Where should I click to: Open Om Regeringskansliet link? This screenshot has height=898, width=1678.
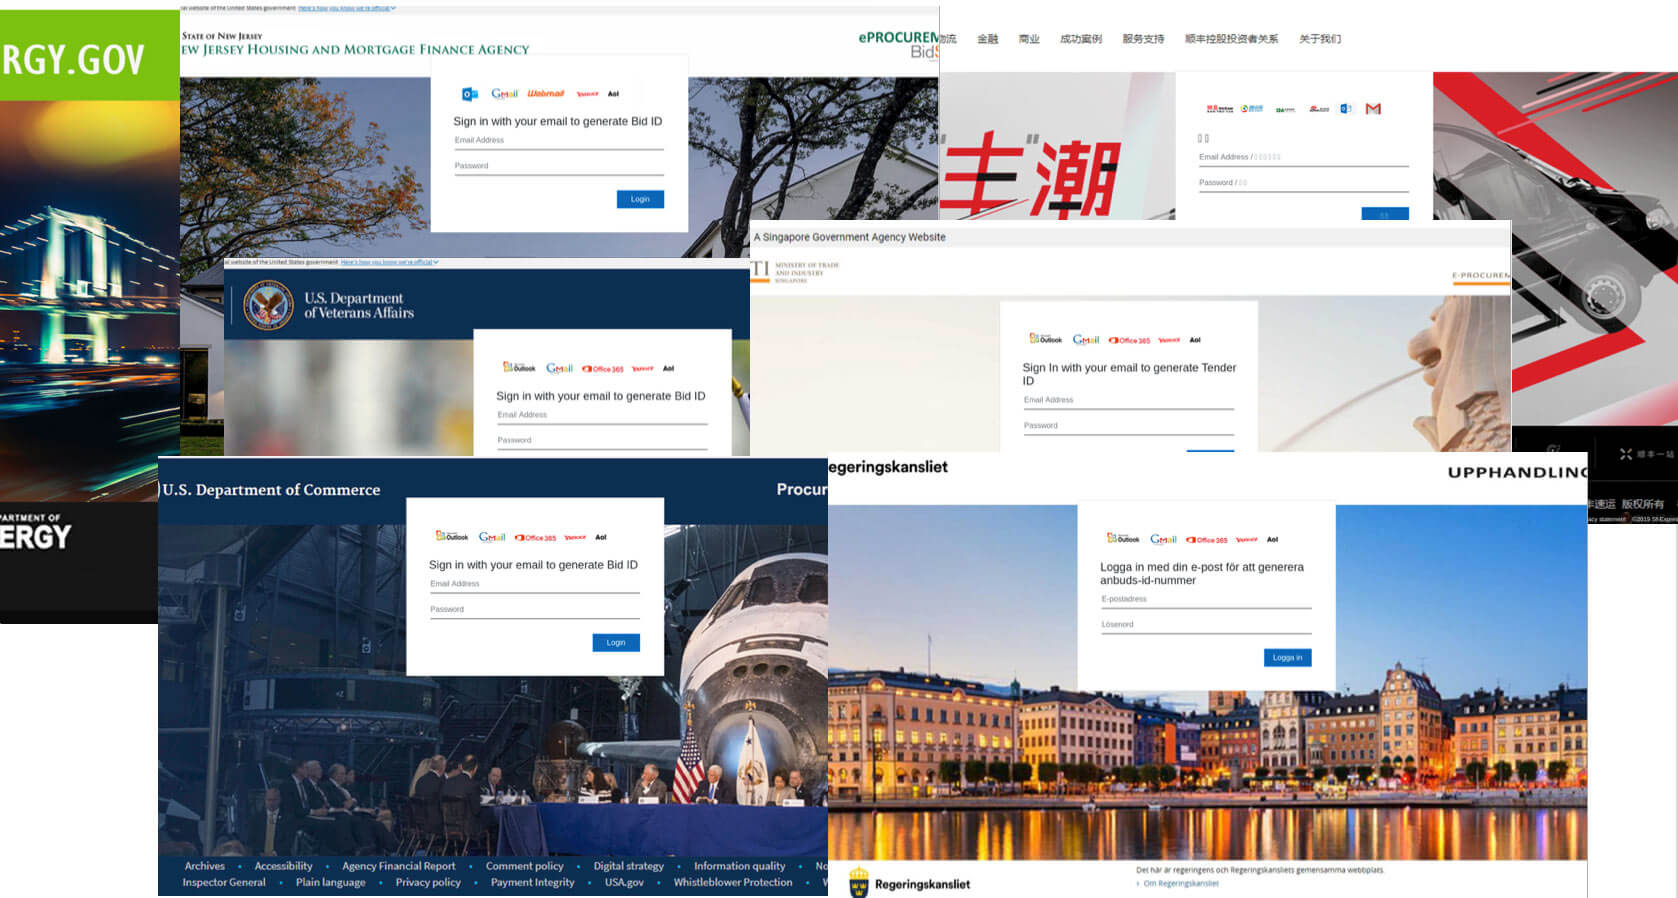coord(1181,883)
